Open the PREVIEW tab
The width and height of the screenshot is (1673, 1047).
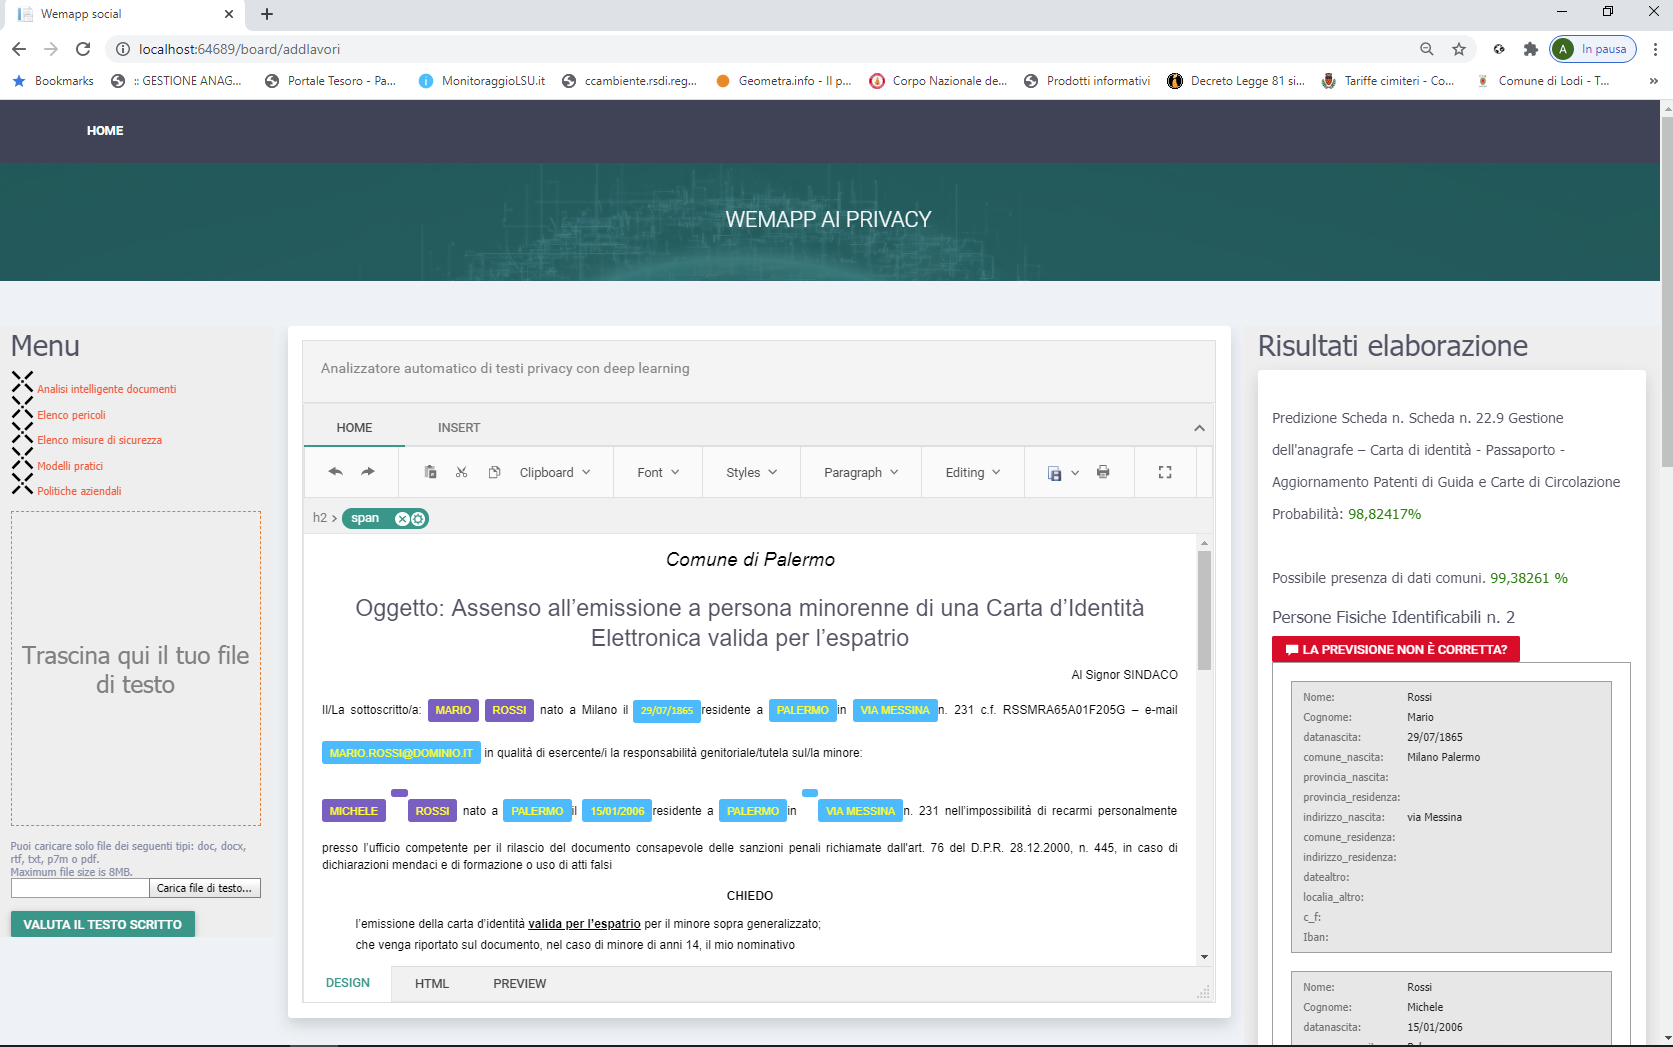click(x=519, y=984)
